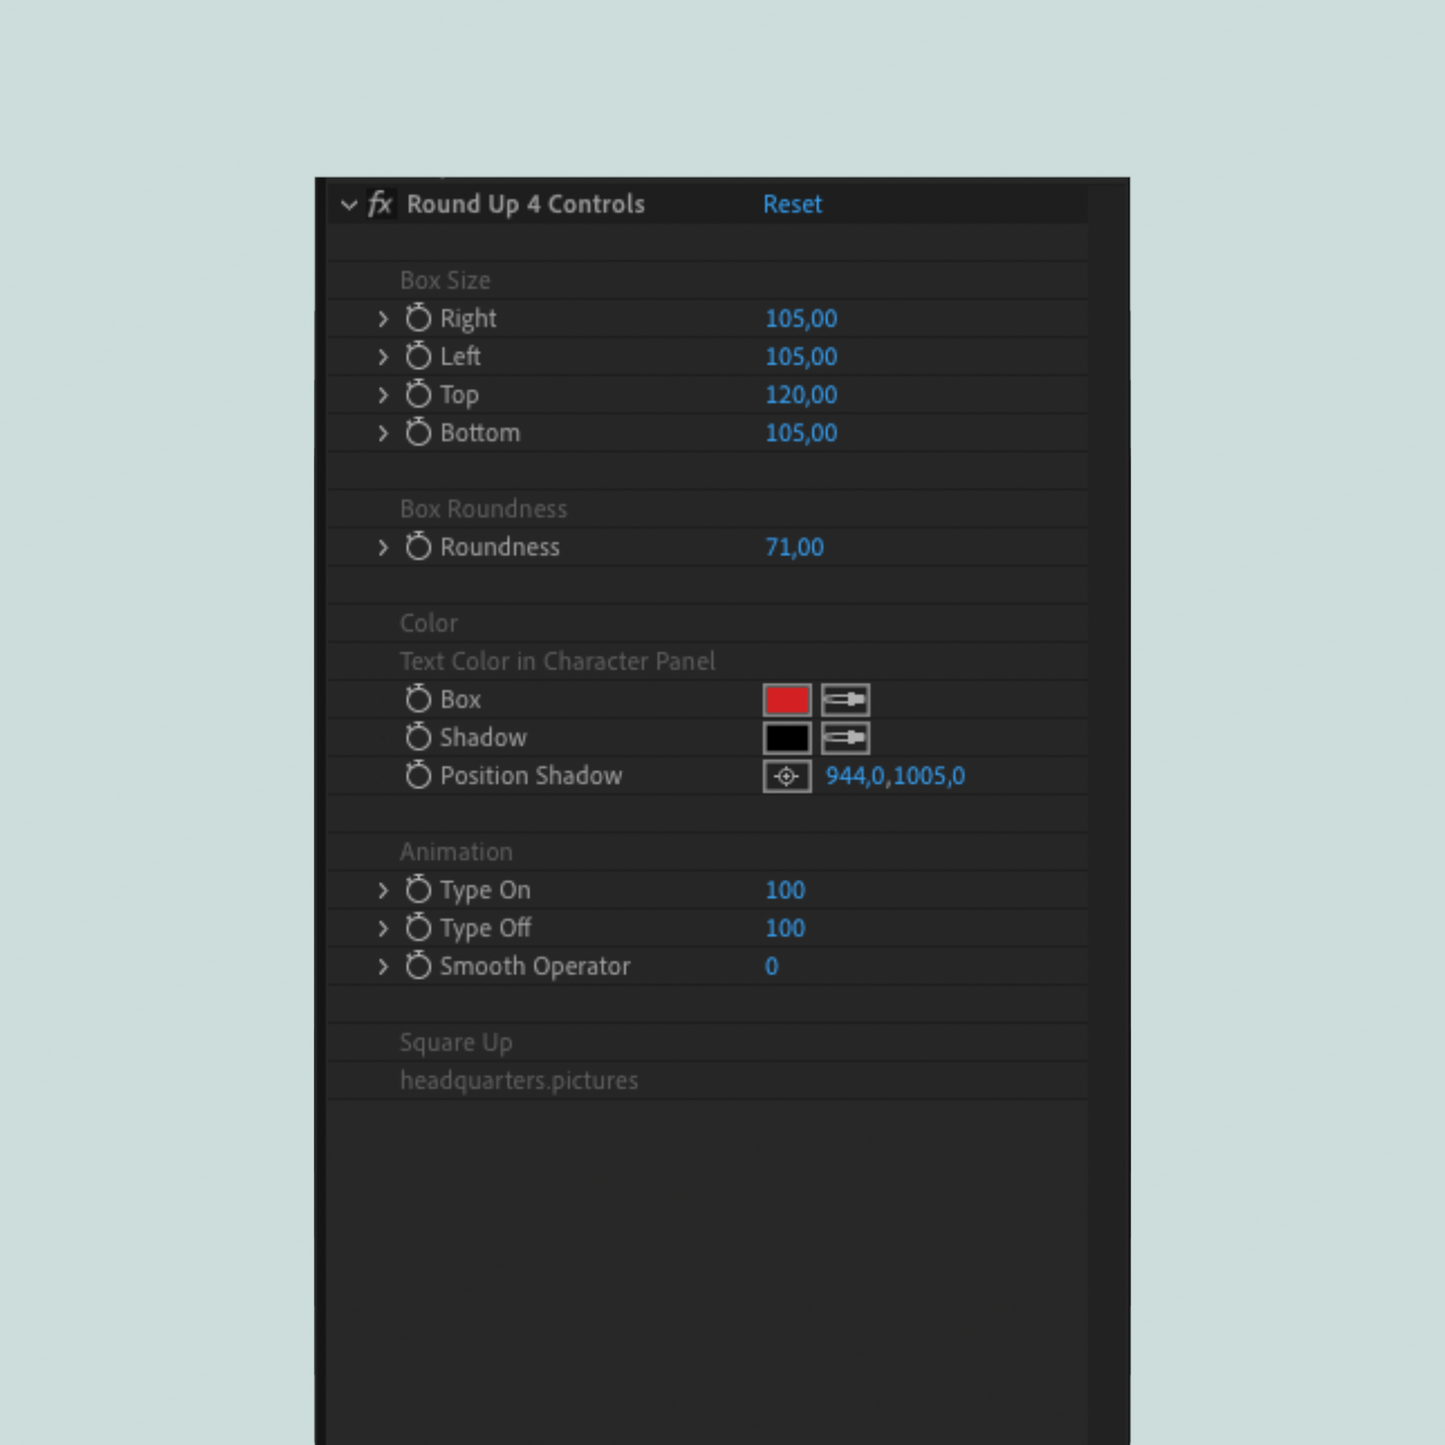The height and width of the screenshot is (1445, 1445).
Task: Toggle the Box color stopwatch
Action: coord(418,699)
